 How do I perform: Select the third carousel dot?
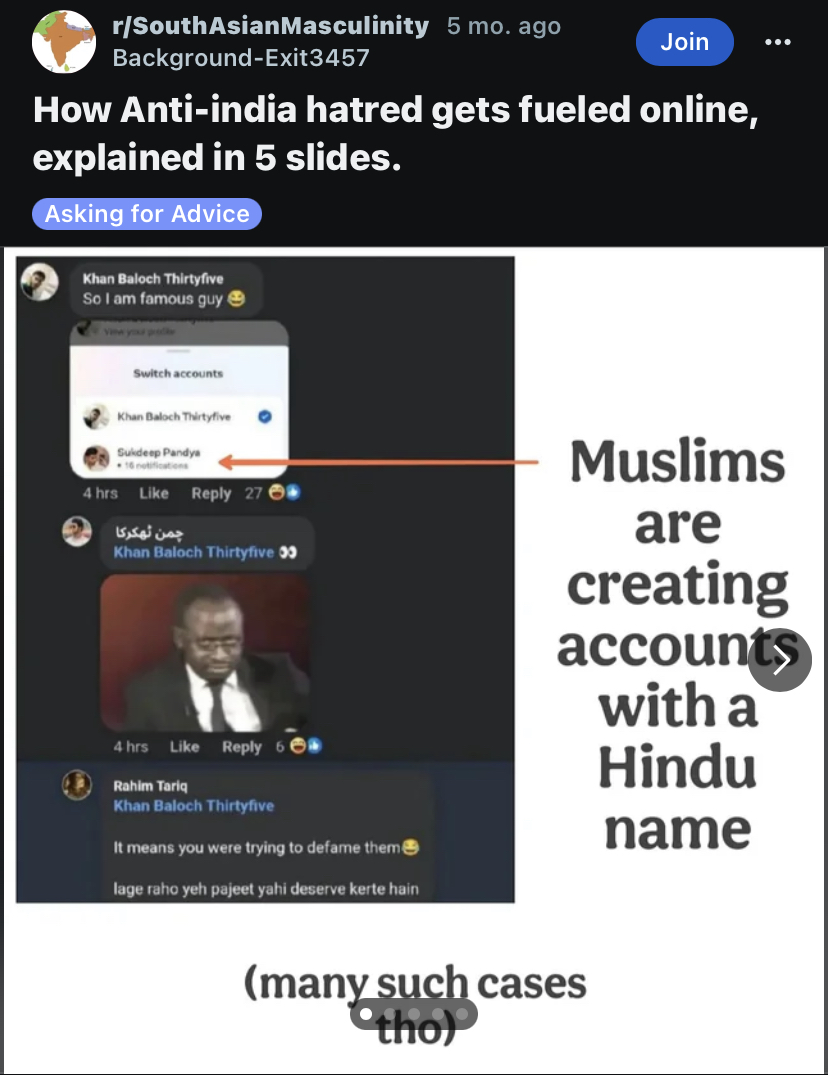click(x=414, y=1014)
